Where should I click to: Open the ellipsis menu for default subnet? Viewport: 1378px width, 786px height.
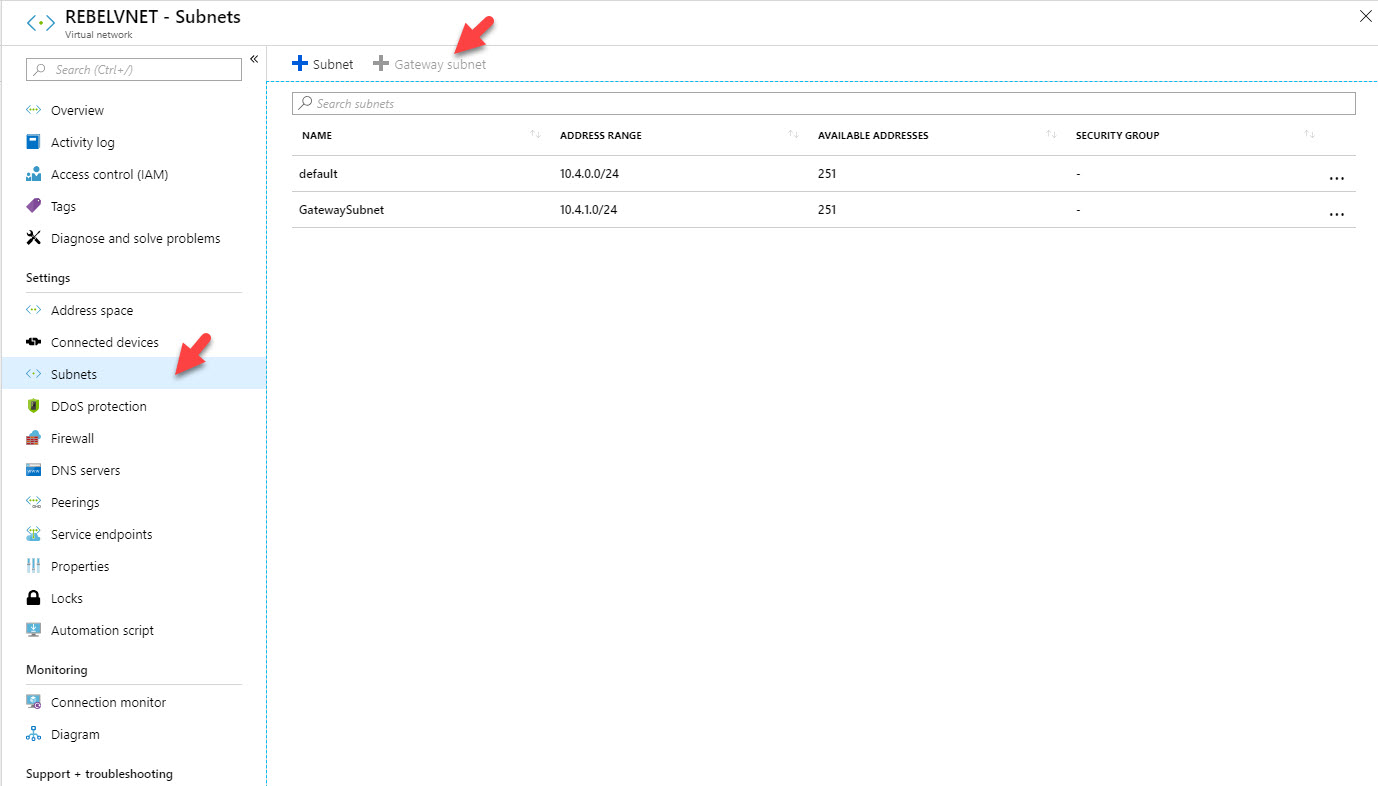tap(1337, 178)
